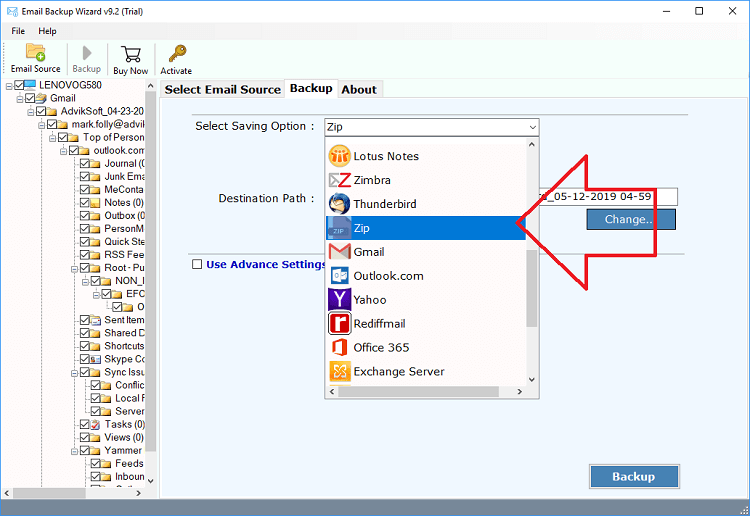Collapse the AdvikSoft_04-23 tree node
Image resolution: width=750 pixels, height=516 pixels.
coord(31,112)
